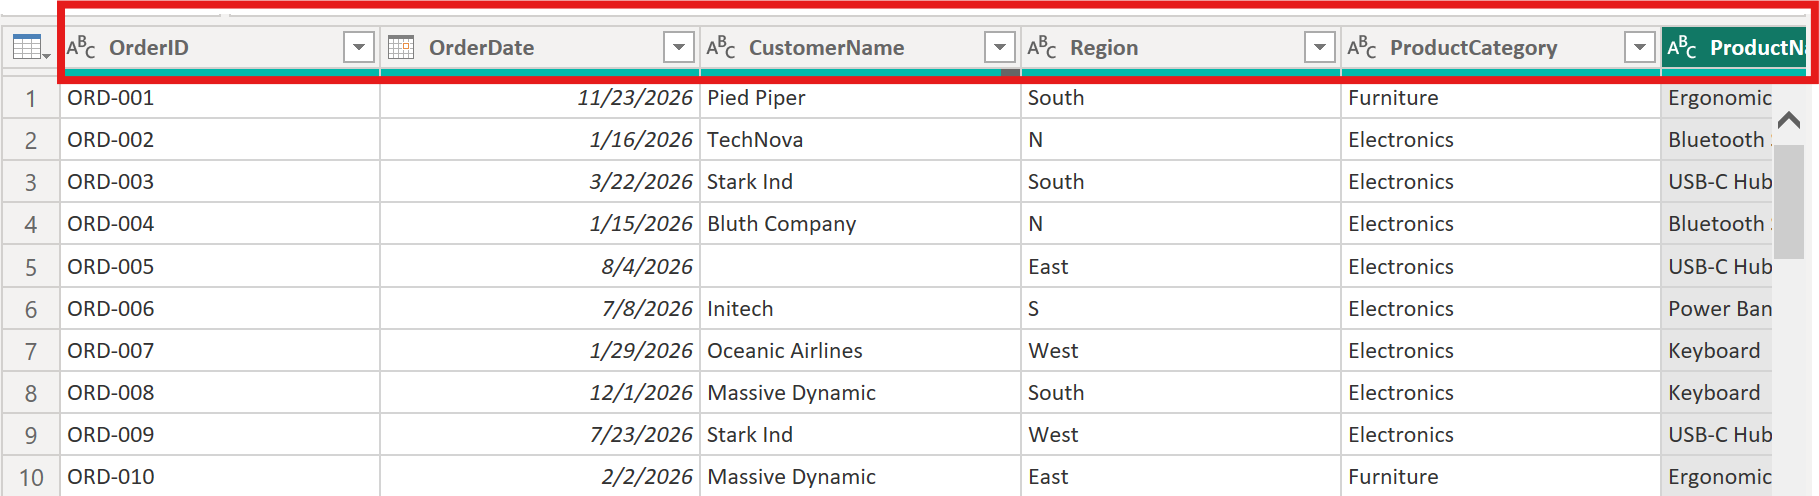The height and width of the screenshot is (496, 1819).
Task: Open the OrderDate filter dropdown
Action: coord(679,47)
